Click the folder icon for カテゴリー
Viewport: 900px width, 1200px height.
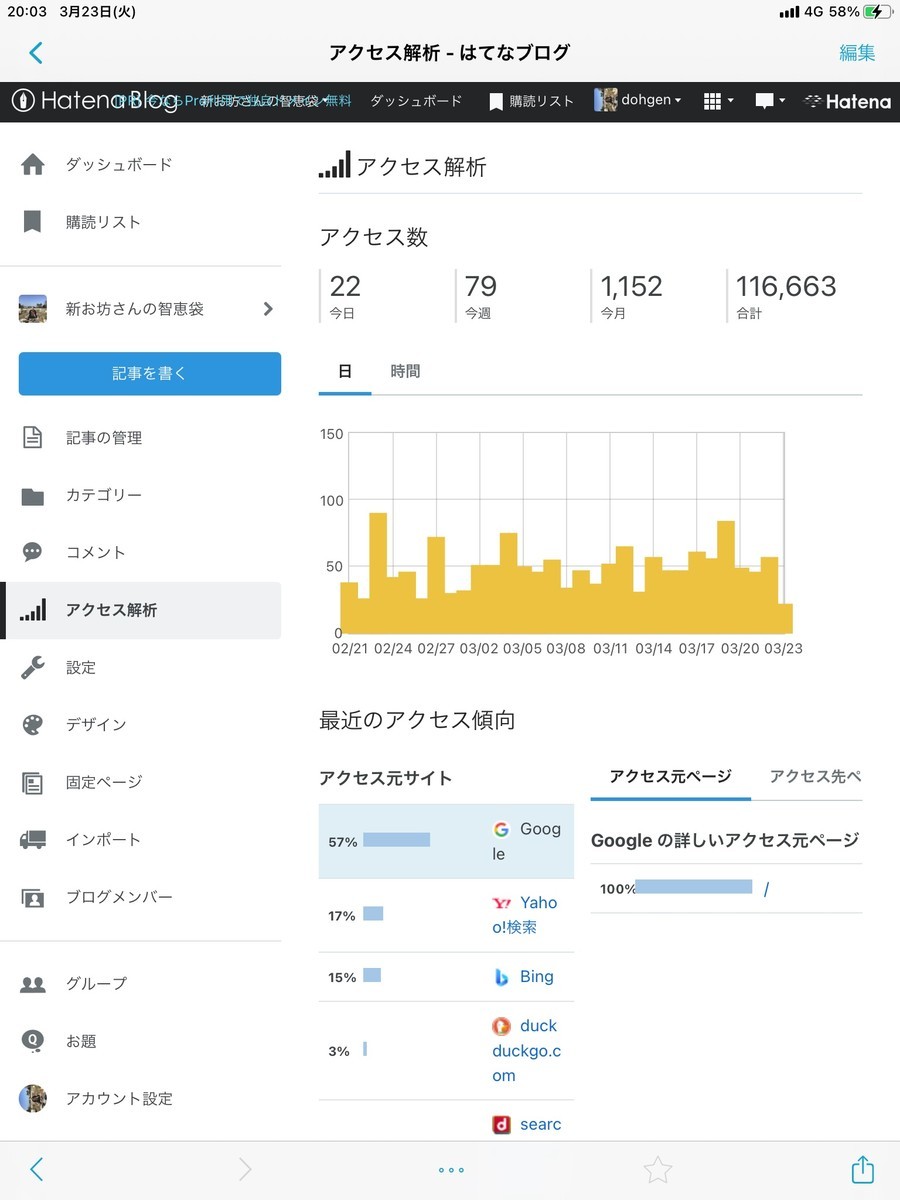coord(33,495)
